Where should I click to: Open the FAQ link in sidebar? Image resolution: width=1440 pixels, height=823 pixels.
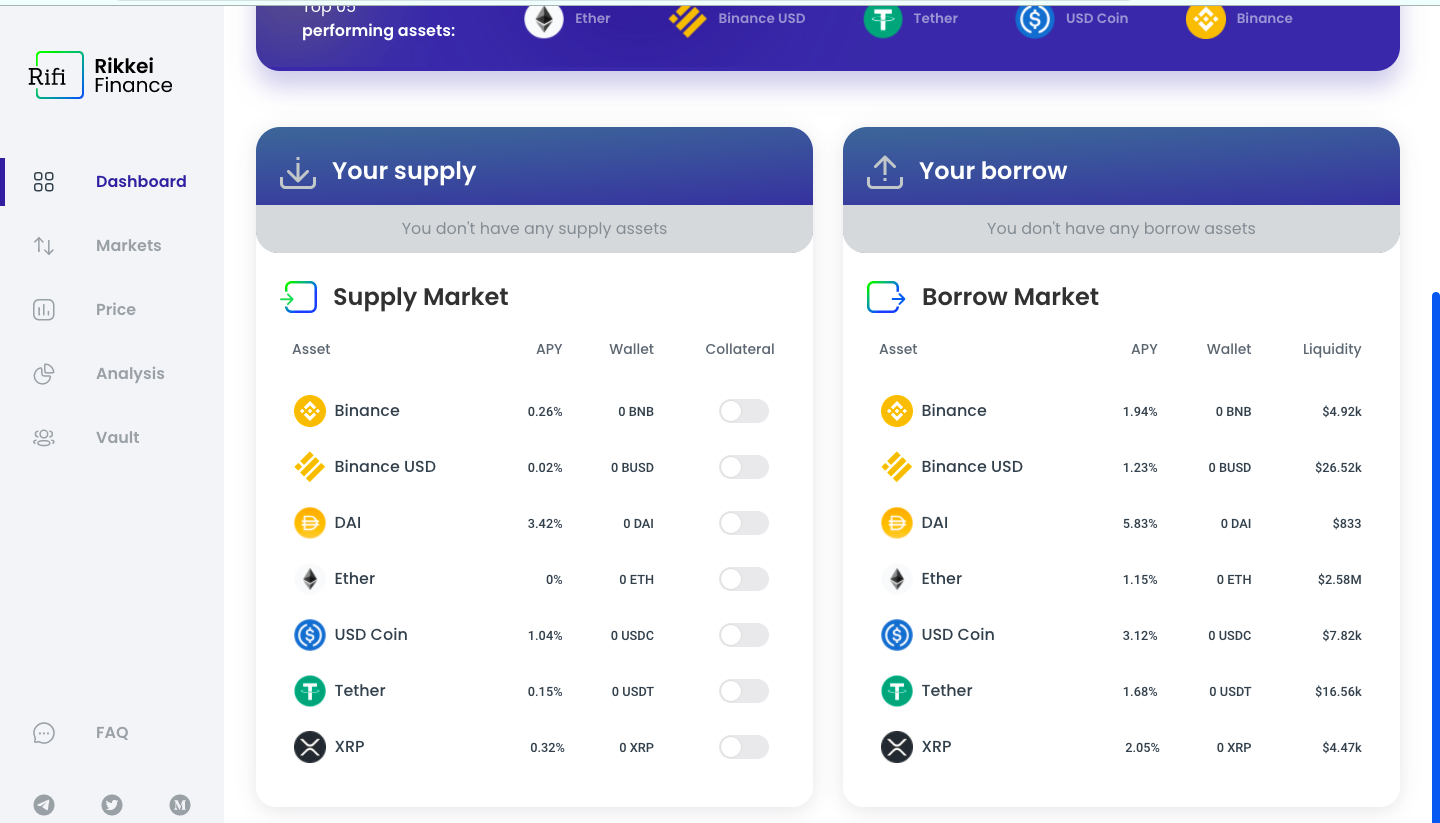(112, 733)
